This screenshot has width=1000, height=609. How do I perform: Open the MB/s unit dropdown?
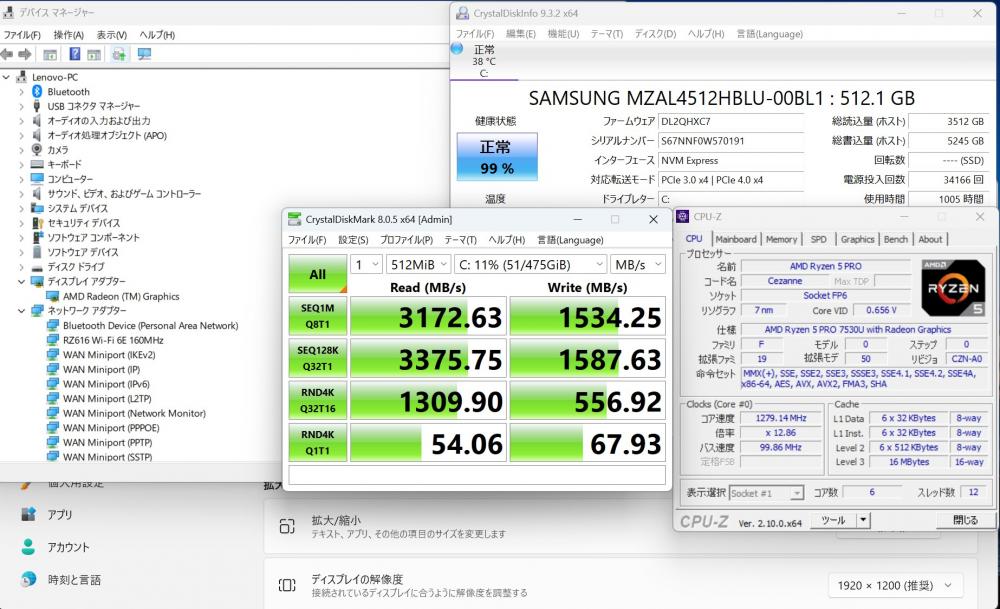click(x=638, y=265)
